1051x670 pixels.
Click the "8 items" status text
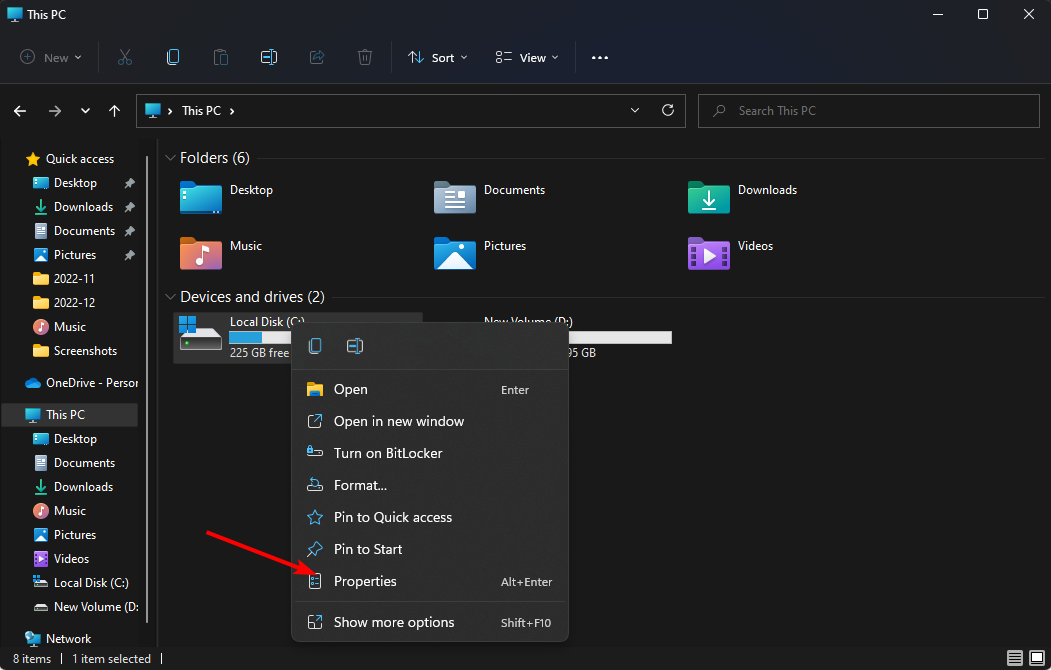[32, 659]
